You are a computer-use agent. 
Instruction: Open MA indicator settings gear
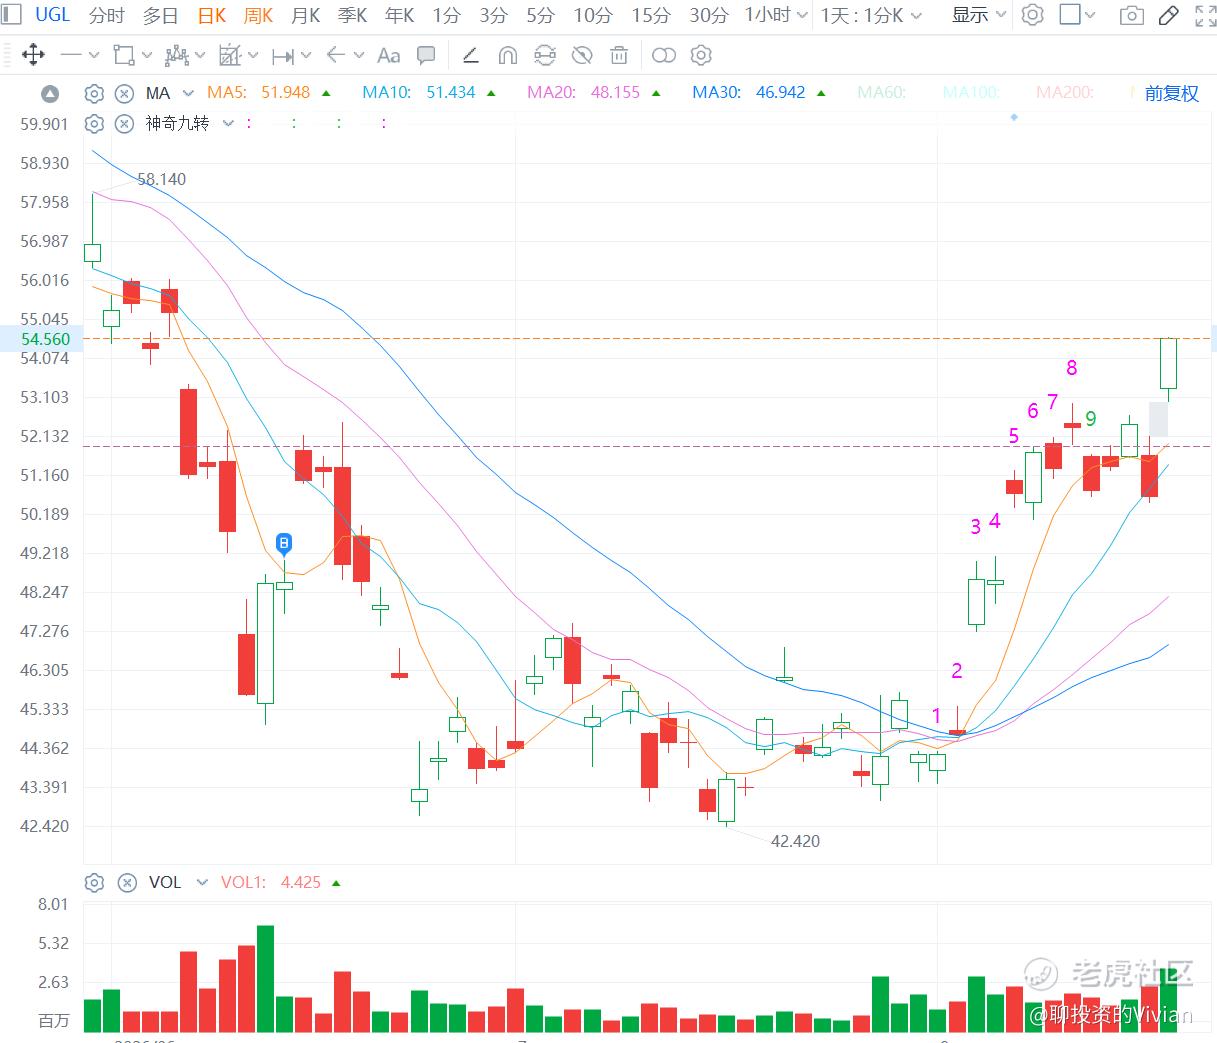[x=94, y=93]
